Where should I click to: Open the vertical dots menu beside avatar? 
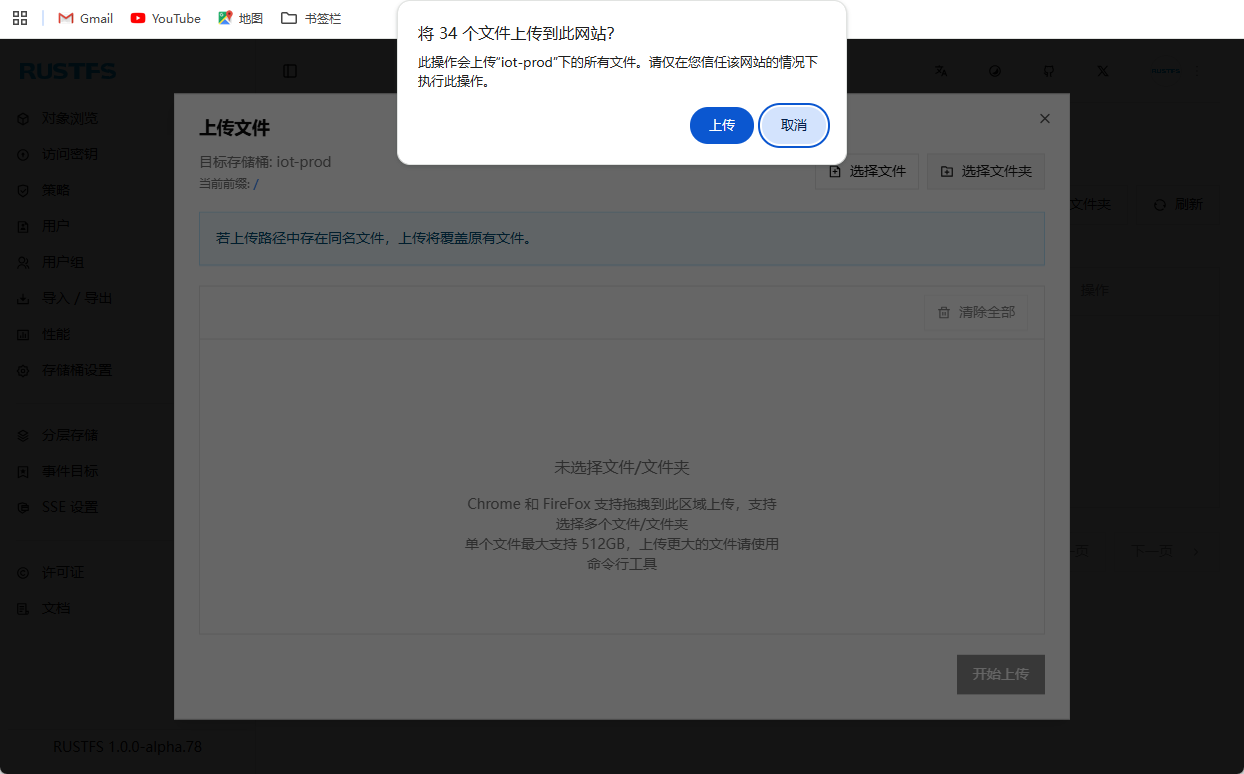(x=1199, y=71)
